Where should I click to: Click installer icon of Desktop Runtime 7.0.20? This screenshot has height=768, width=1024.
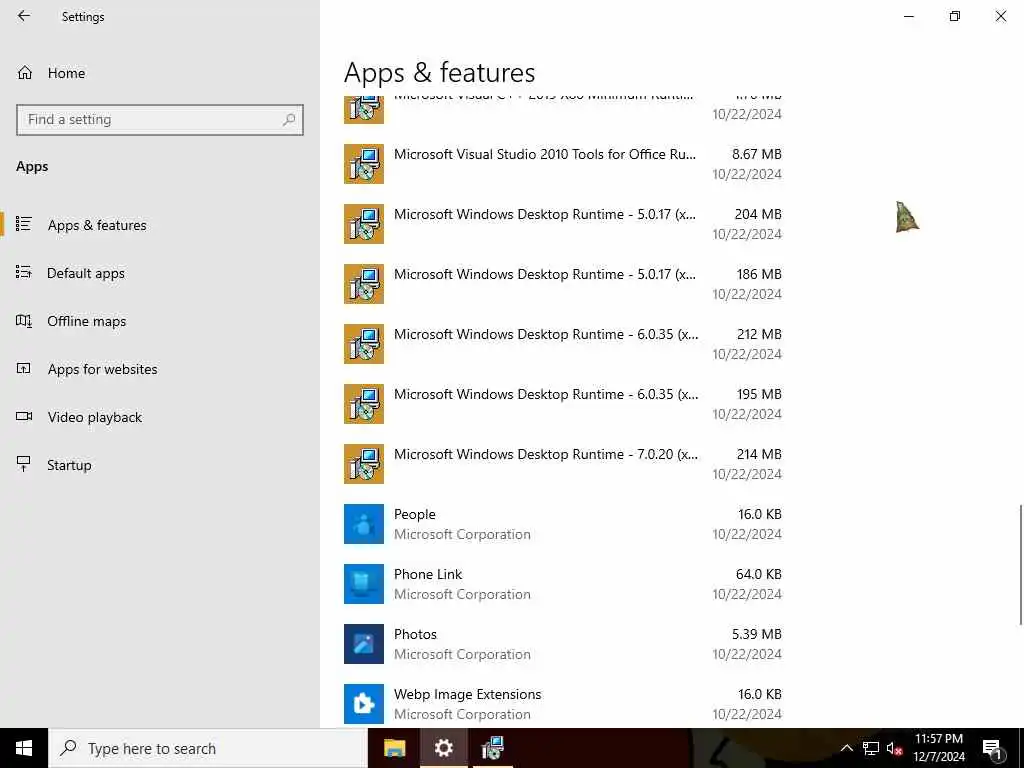[x=364, y=464]
